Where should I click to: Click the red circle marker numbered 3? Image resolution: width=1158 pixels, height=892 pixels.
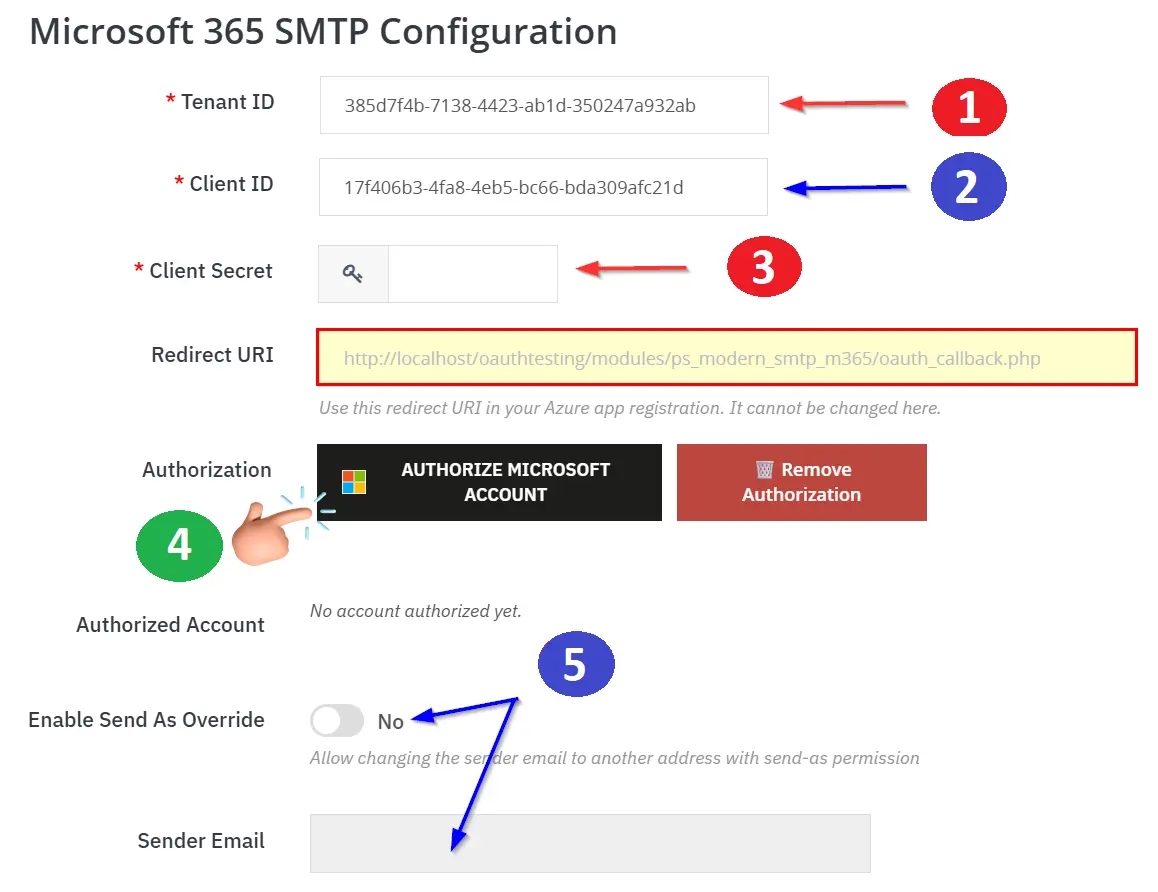[x=763, y=268]
